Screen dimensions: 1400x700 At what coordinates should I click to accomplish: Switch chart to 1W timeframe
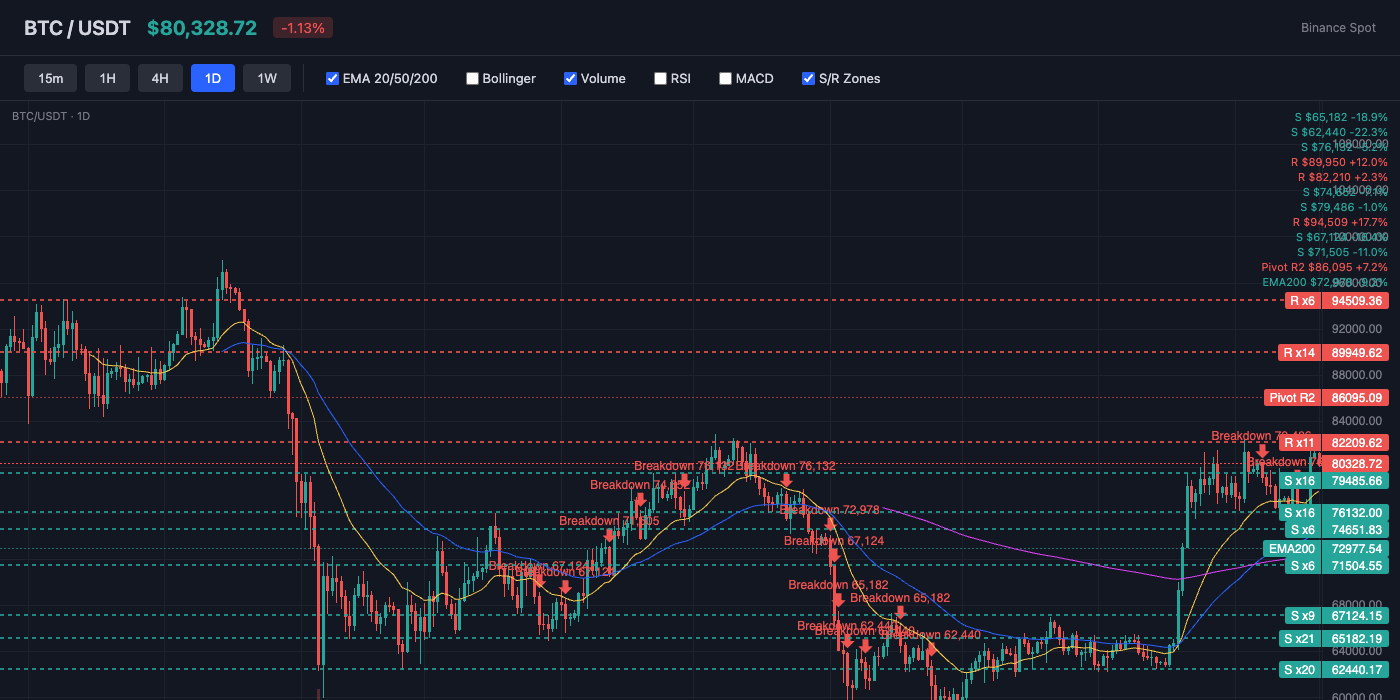[x=267, y=78]
